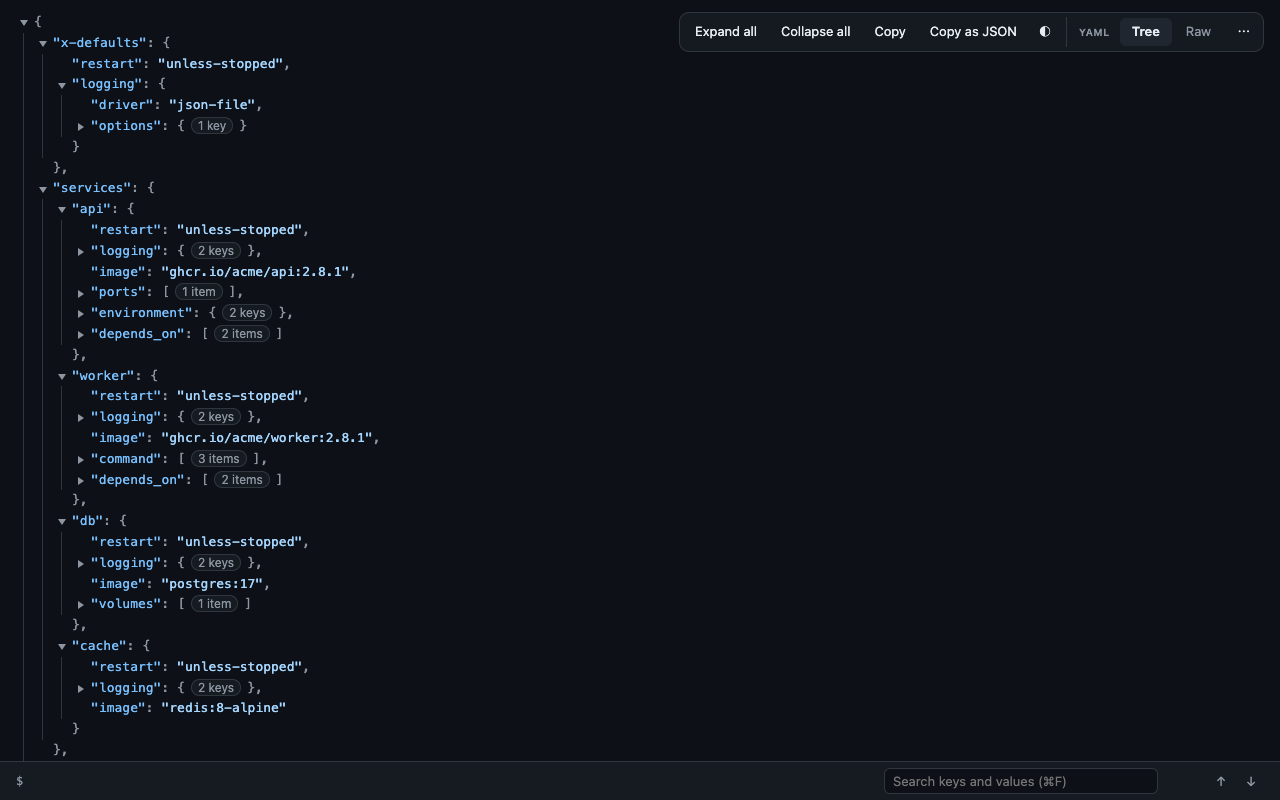Select value "ghcr.io/acme/worker:2.8.1"
Screen dimensions: 1280x800
(x=267, y=437)
